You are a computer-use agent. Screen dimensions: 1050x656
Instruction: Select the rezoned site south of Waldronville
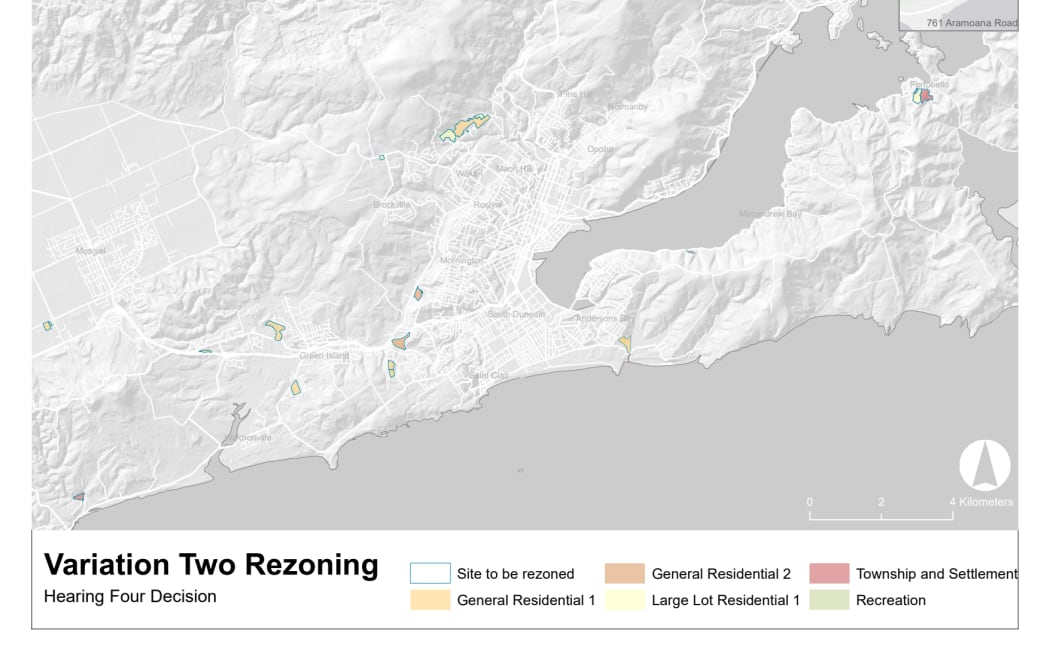click(79, 495)
